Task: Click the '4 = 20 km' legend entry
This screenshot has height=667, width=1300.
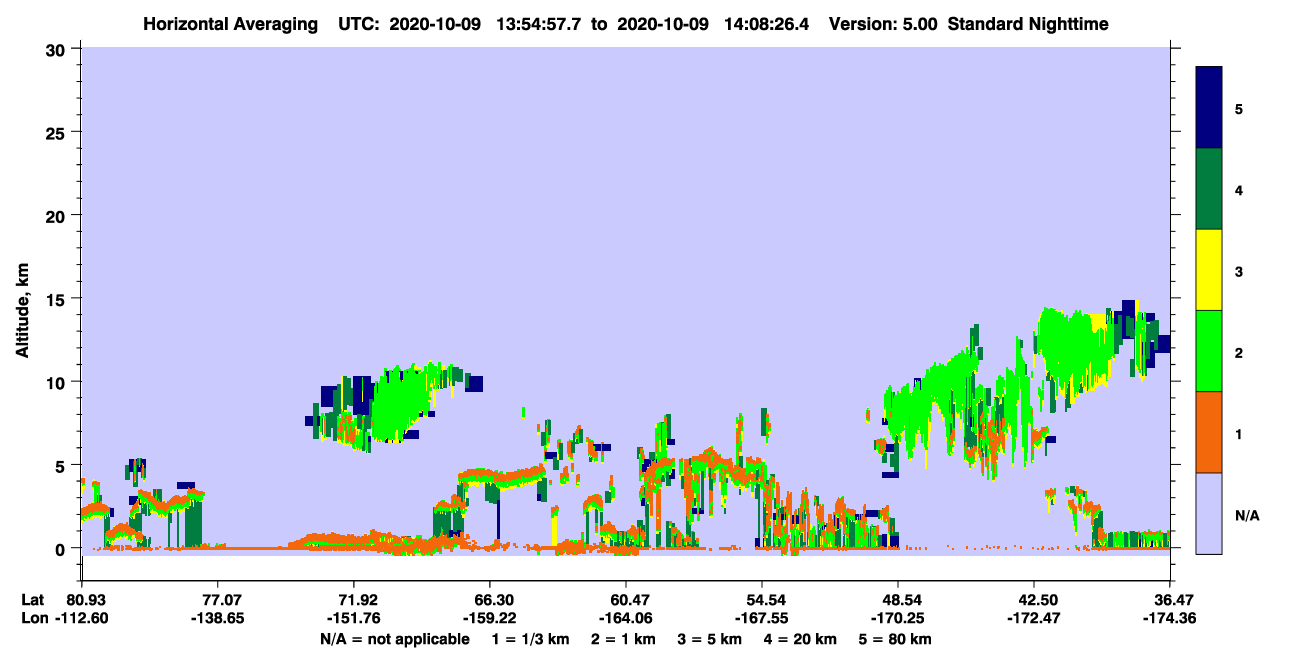Action: 801,639
